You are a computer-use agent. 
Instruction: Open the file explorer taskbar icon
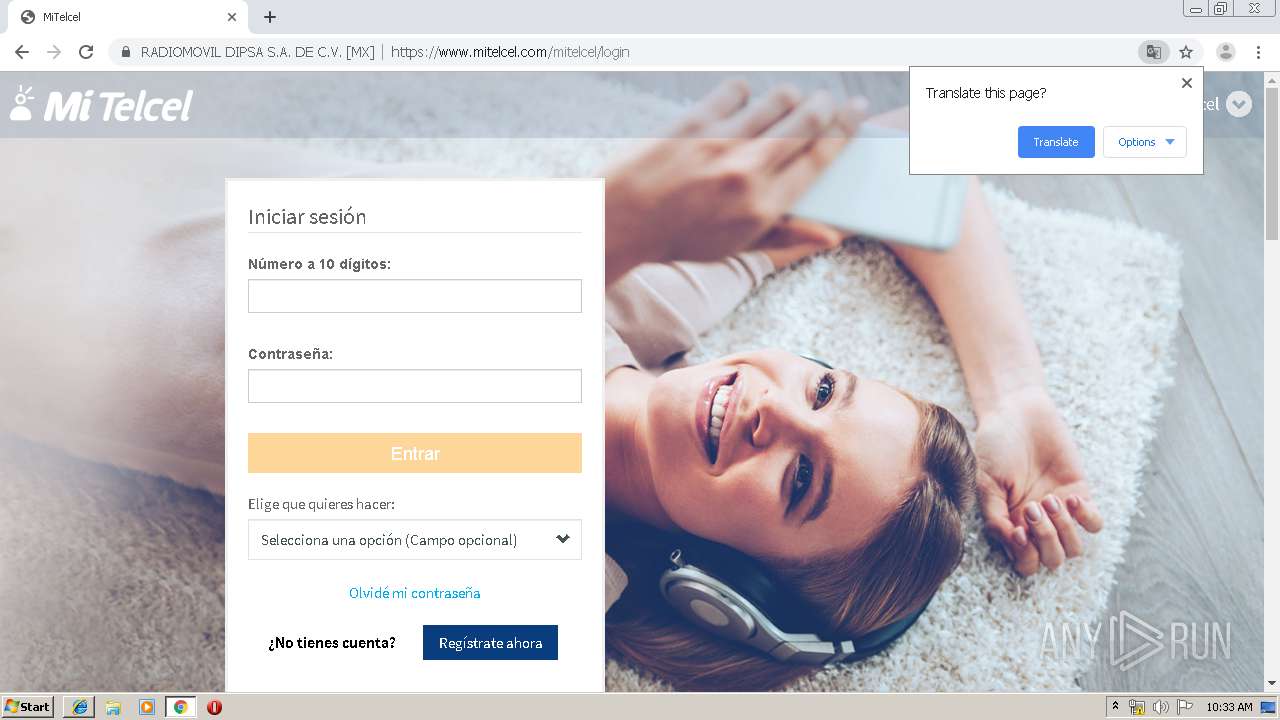[x=113, y=707]
